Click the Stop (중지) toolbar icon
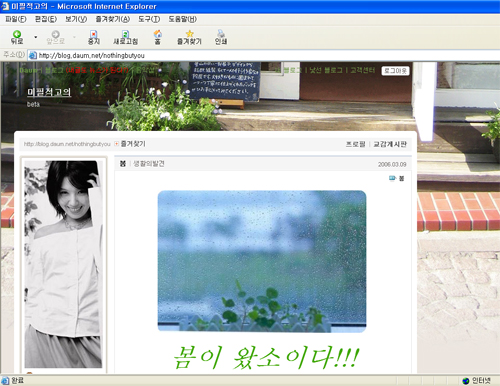The width and height of the screenshot is (500, 386). tap(94, 34)
